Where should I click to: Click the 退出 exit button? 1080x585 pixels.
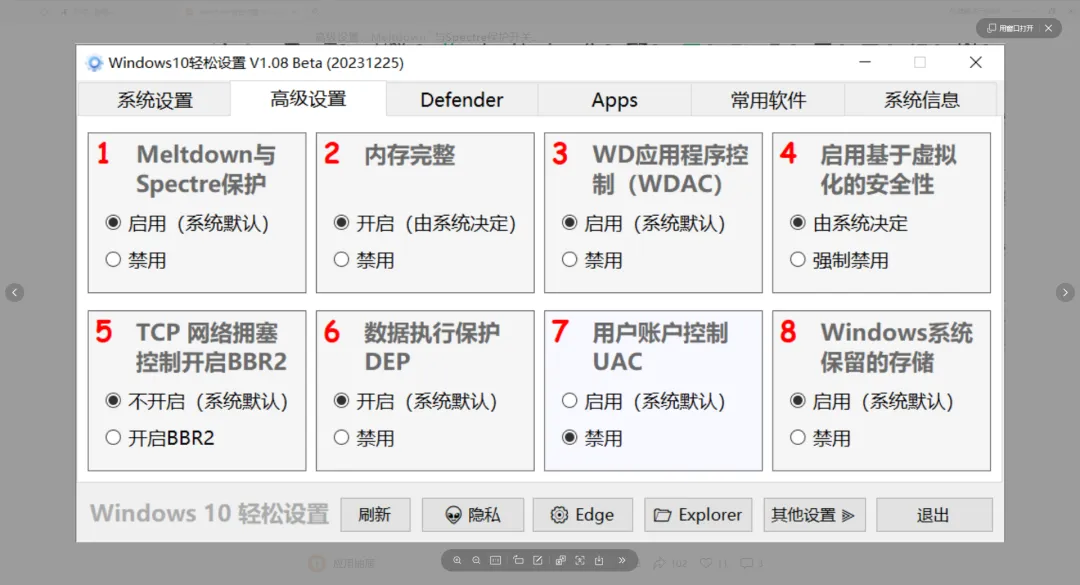click(934, 515)
